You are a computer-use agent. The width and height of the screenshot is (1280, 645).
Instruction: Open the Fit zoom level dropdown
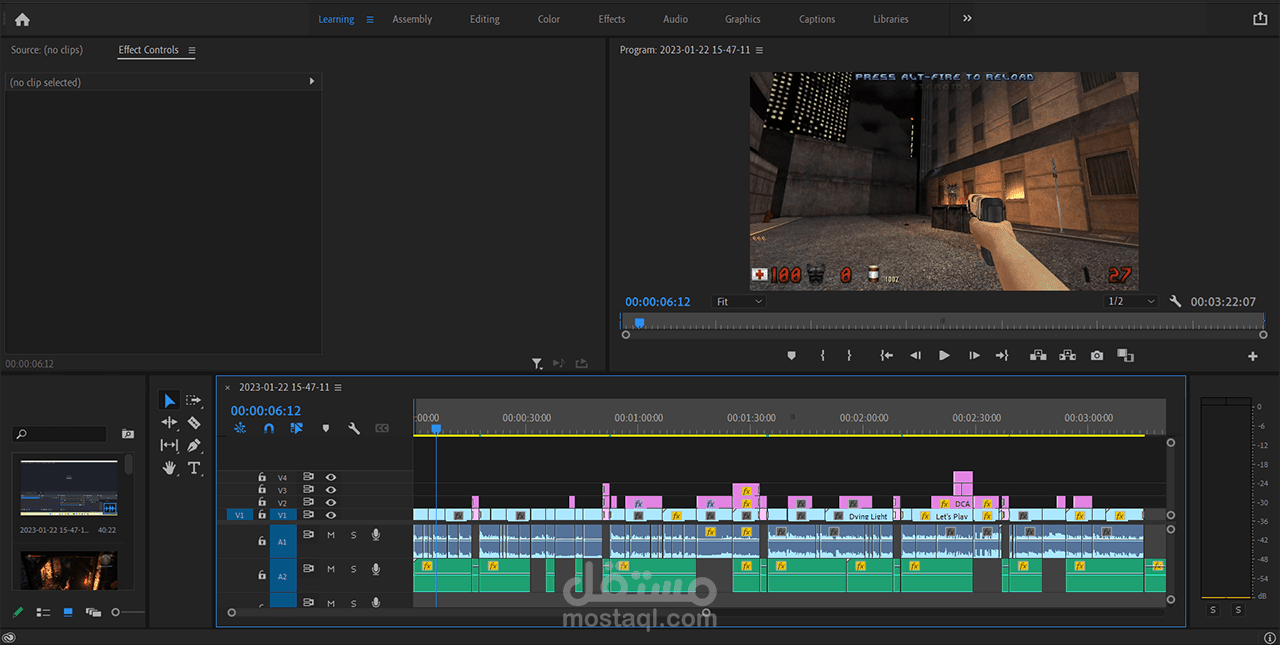click(x=739, y=301)
